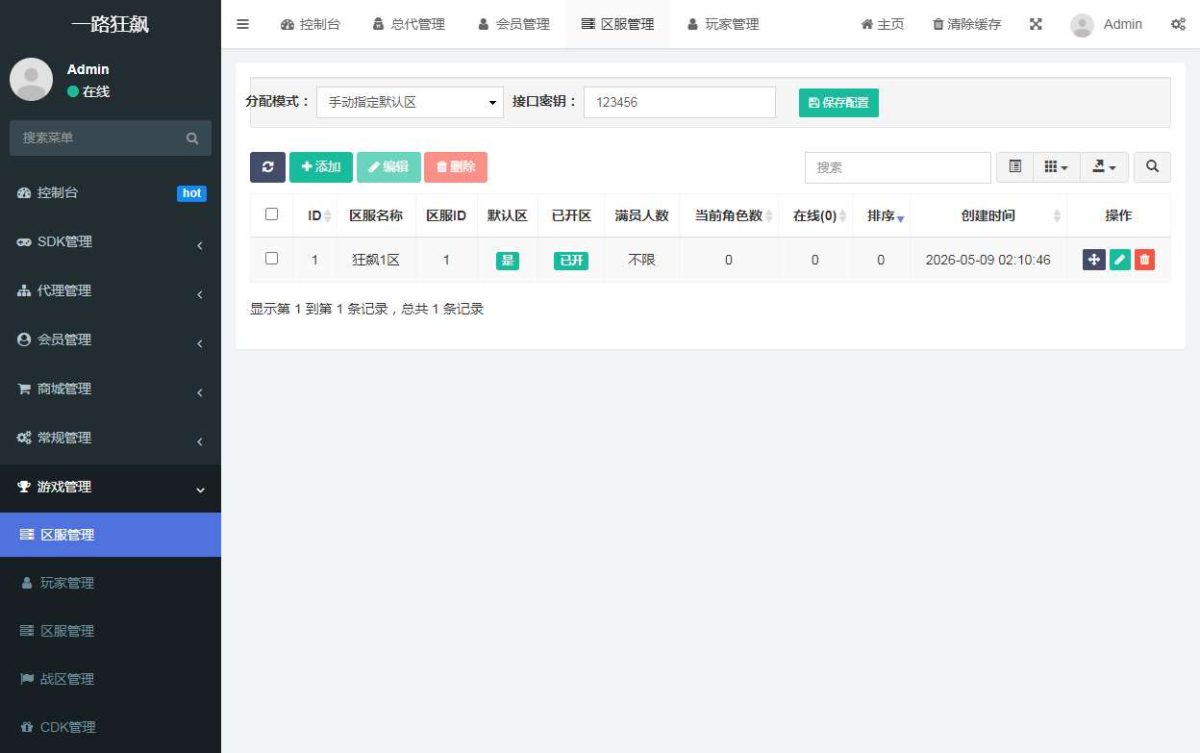Image resolution: width=1200 pixels, height=753 pixels.
Task: Toggle the 已开区 已开 badge
Action: [x=571, y=261]
